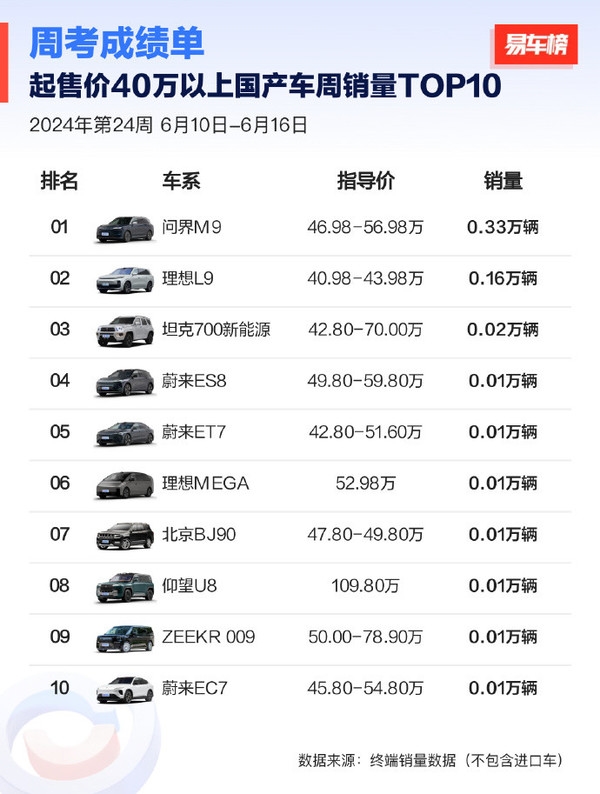This screenshot has width=600, height=794.
Task: Click the 蔚来ET7 sedan image
Action: click(125, 433)
